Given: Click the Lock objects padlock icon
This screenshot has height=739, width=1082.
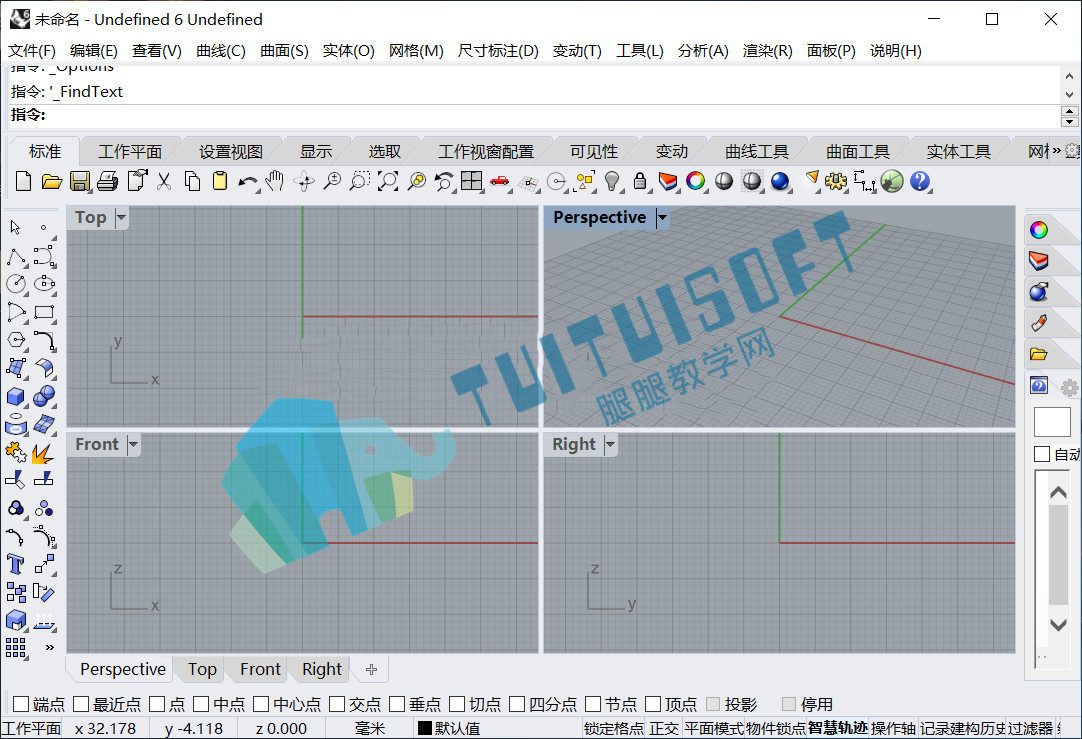Looking at the screenshot, I should coord(640,181).
